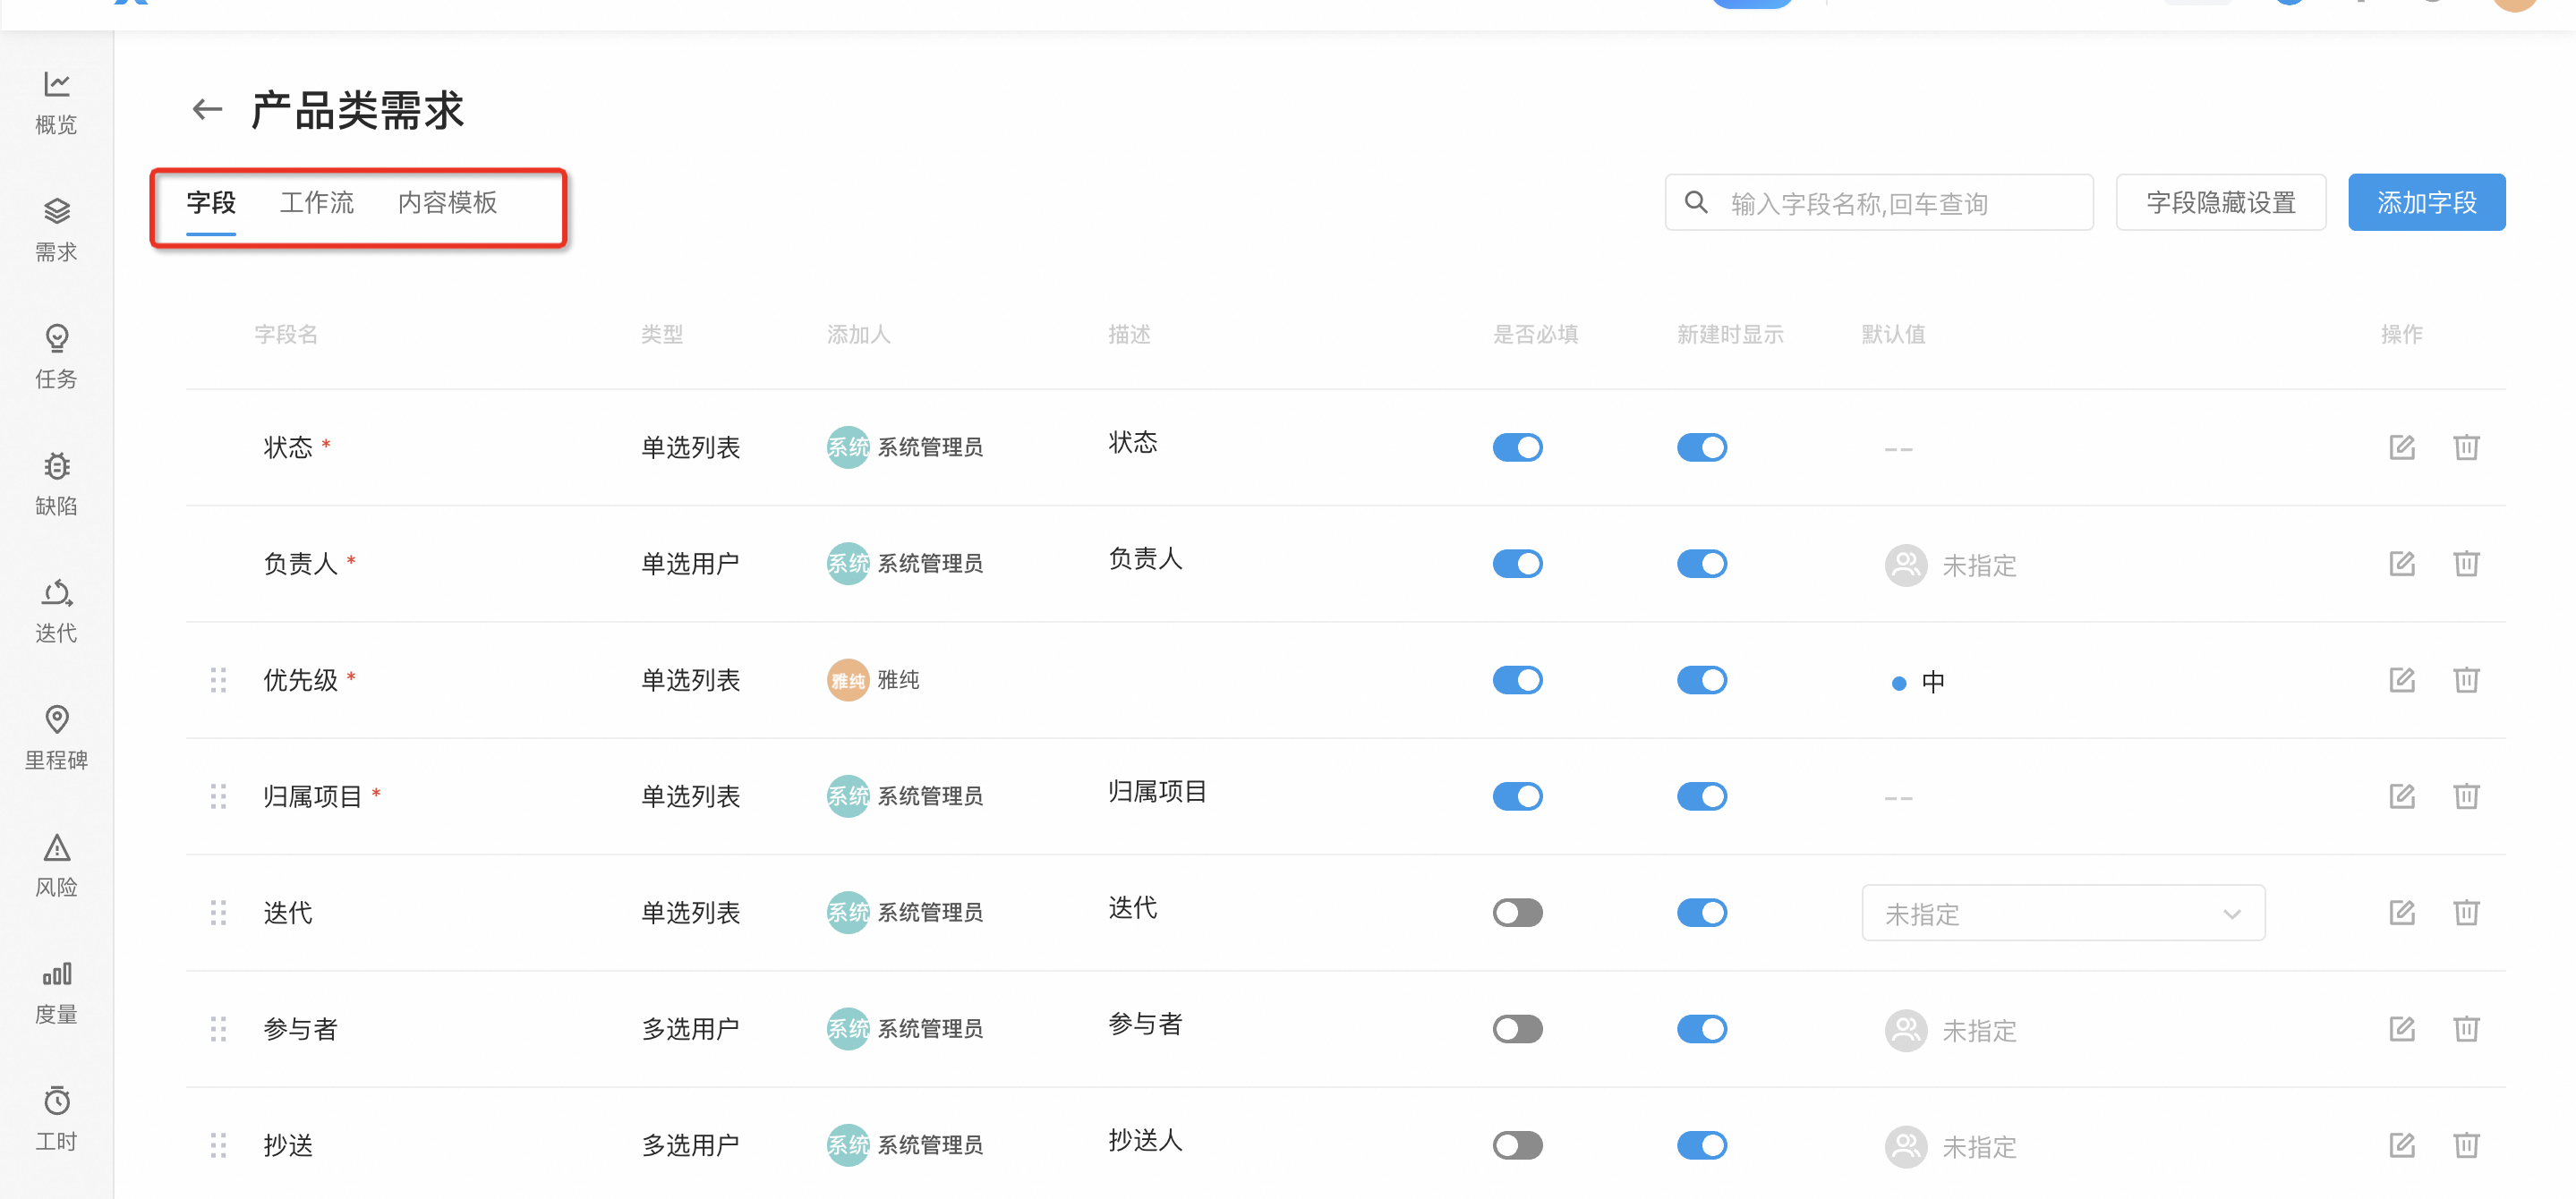The image size is (2576, 1199).
Task: Edit the 参与者 field row
Action: pos(2402,1028)
